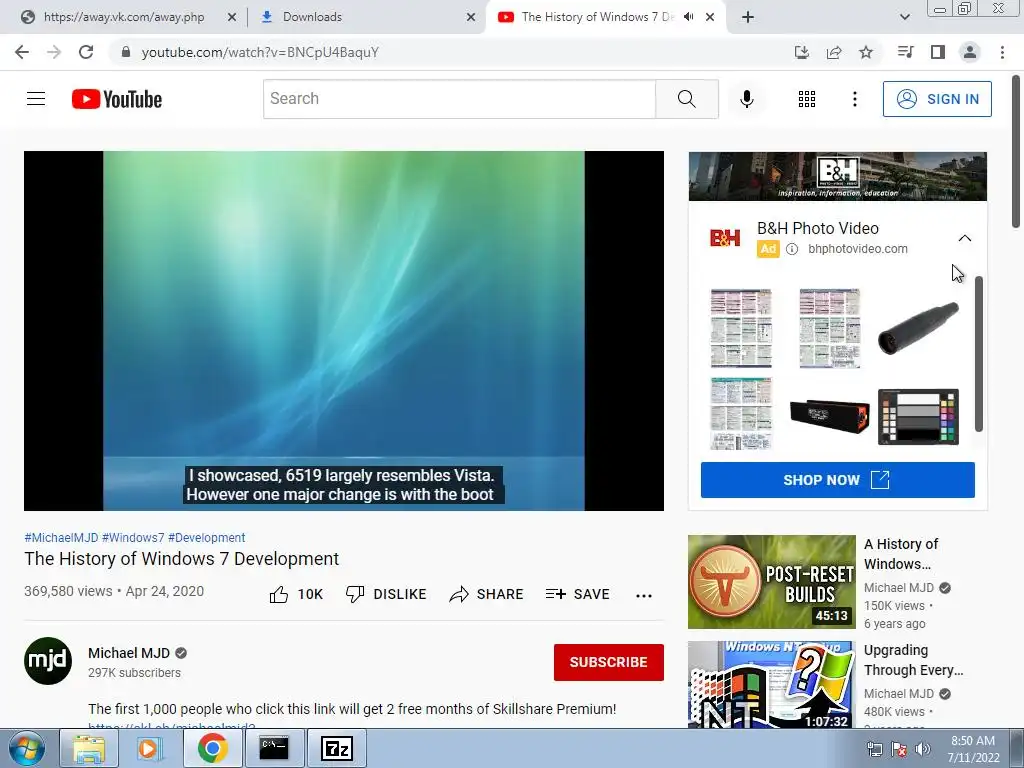Open bhphotovideo.com ad link
This screenshot has width=1024, height=768.
click(x=857, y=249)
